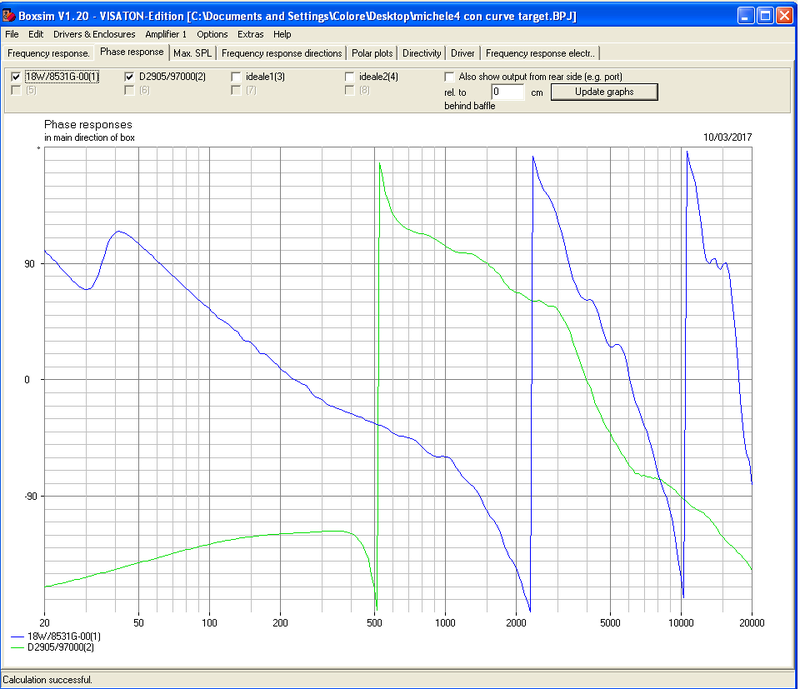This screenshot has width=800, height=689.
Task: Open the Extras menu
Action: tap(251, 34)
